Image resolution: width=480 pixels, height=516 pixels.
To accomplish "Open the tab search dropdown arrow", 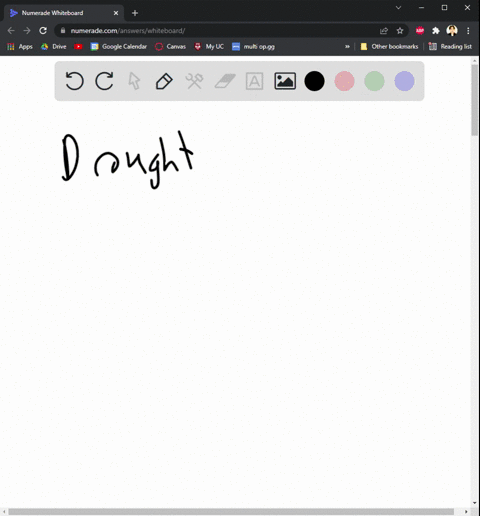I will (x=398, y=8).
